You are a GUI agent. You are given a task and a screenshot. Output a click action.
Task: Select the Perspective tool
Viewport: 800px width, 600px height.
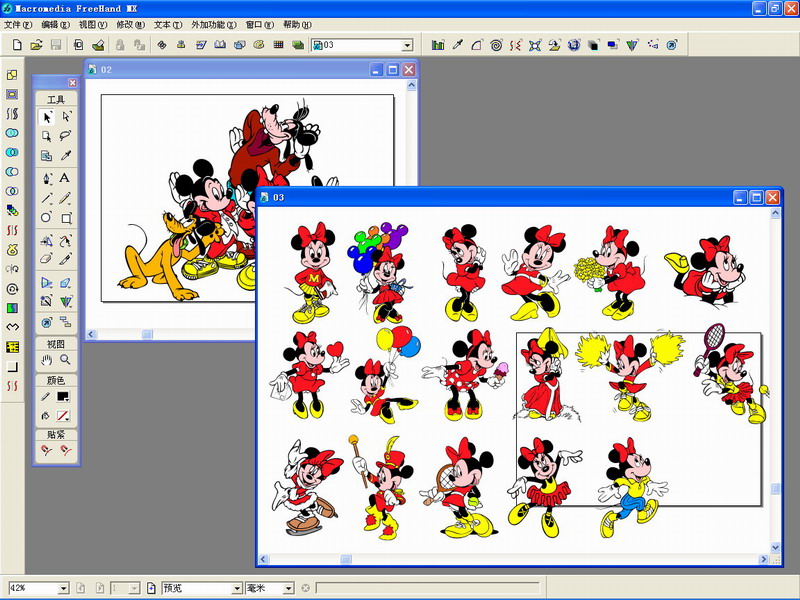[x=66, y=283]
